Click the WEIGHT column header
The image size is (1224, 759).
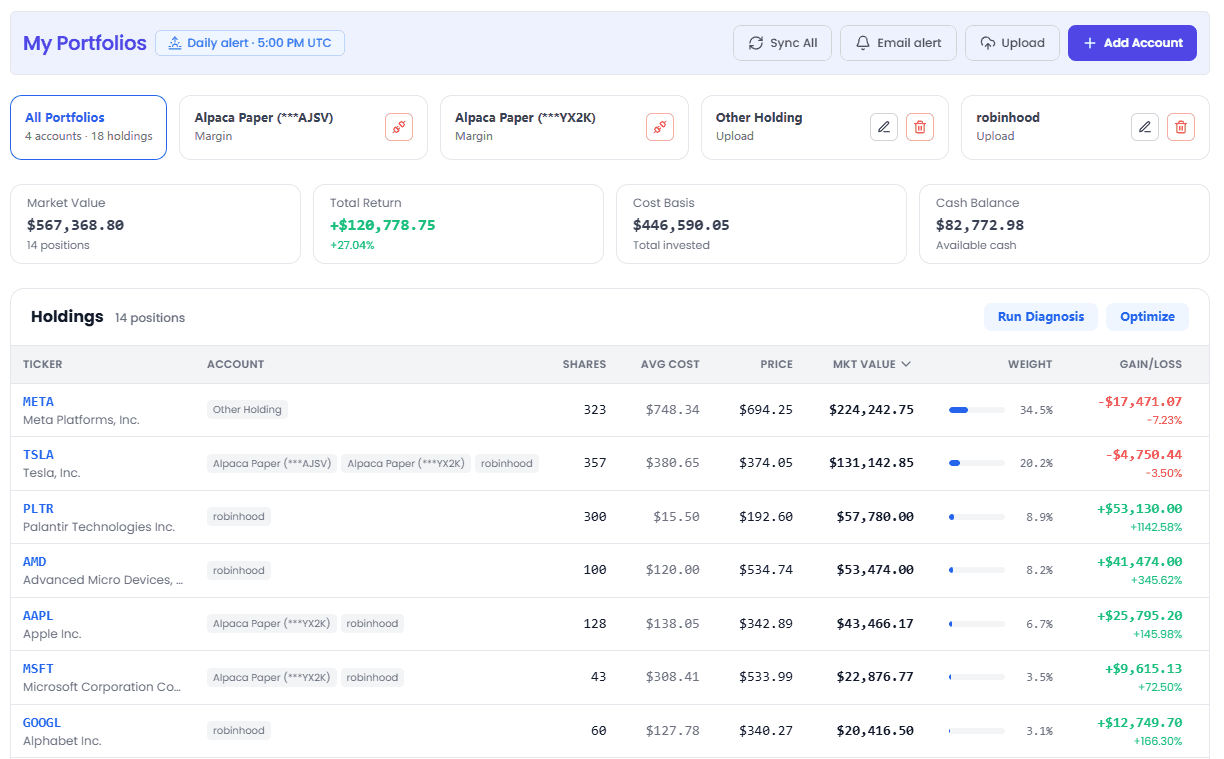coord(1030,364)
